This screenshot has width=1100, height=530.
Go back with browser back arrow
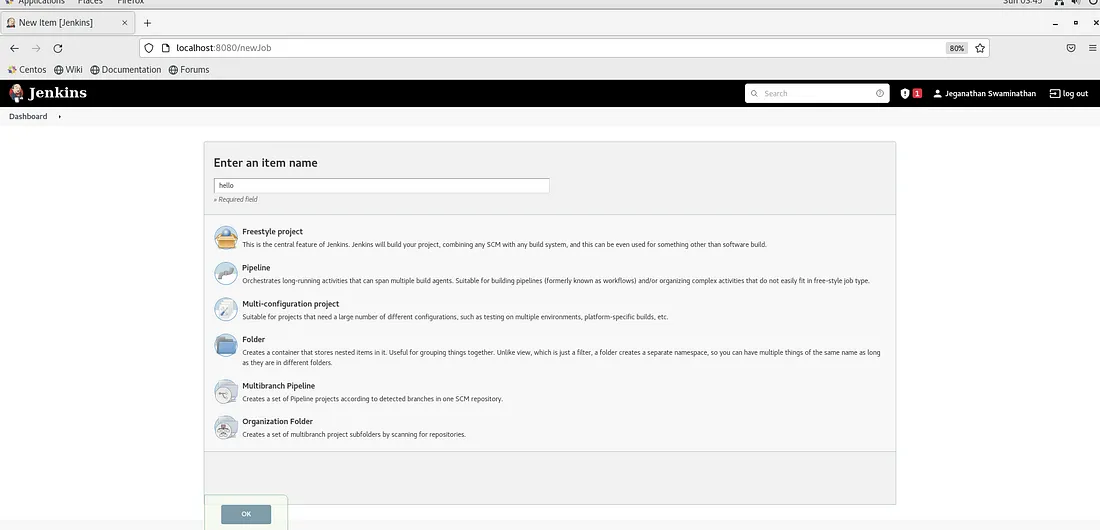pyautogui.click(x=15, y=48)
